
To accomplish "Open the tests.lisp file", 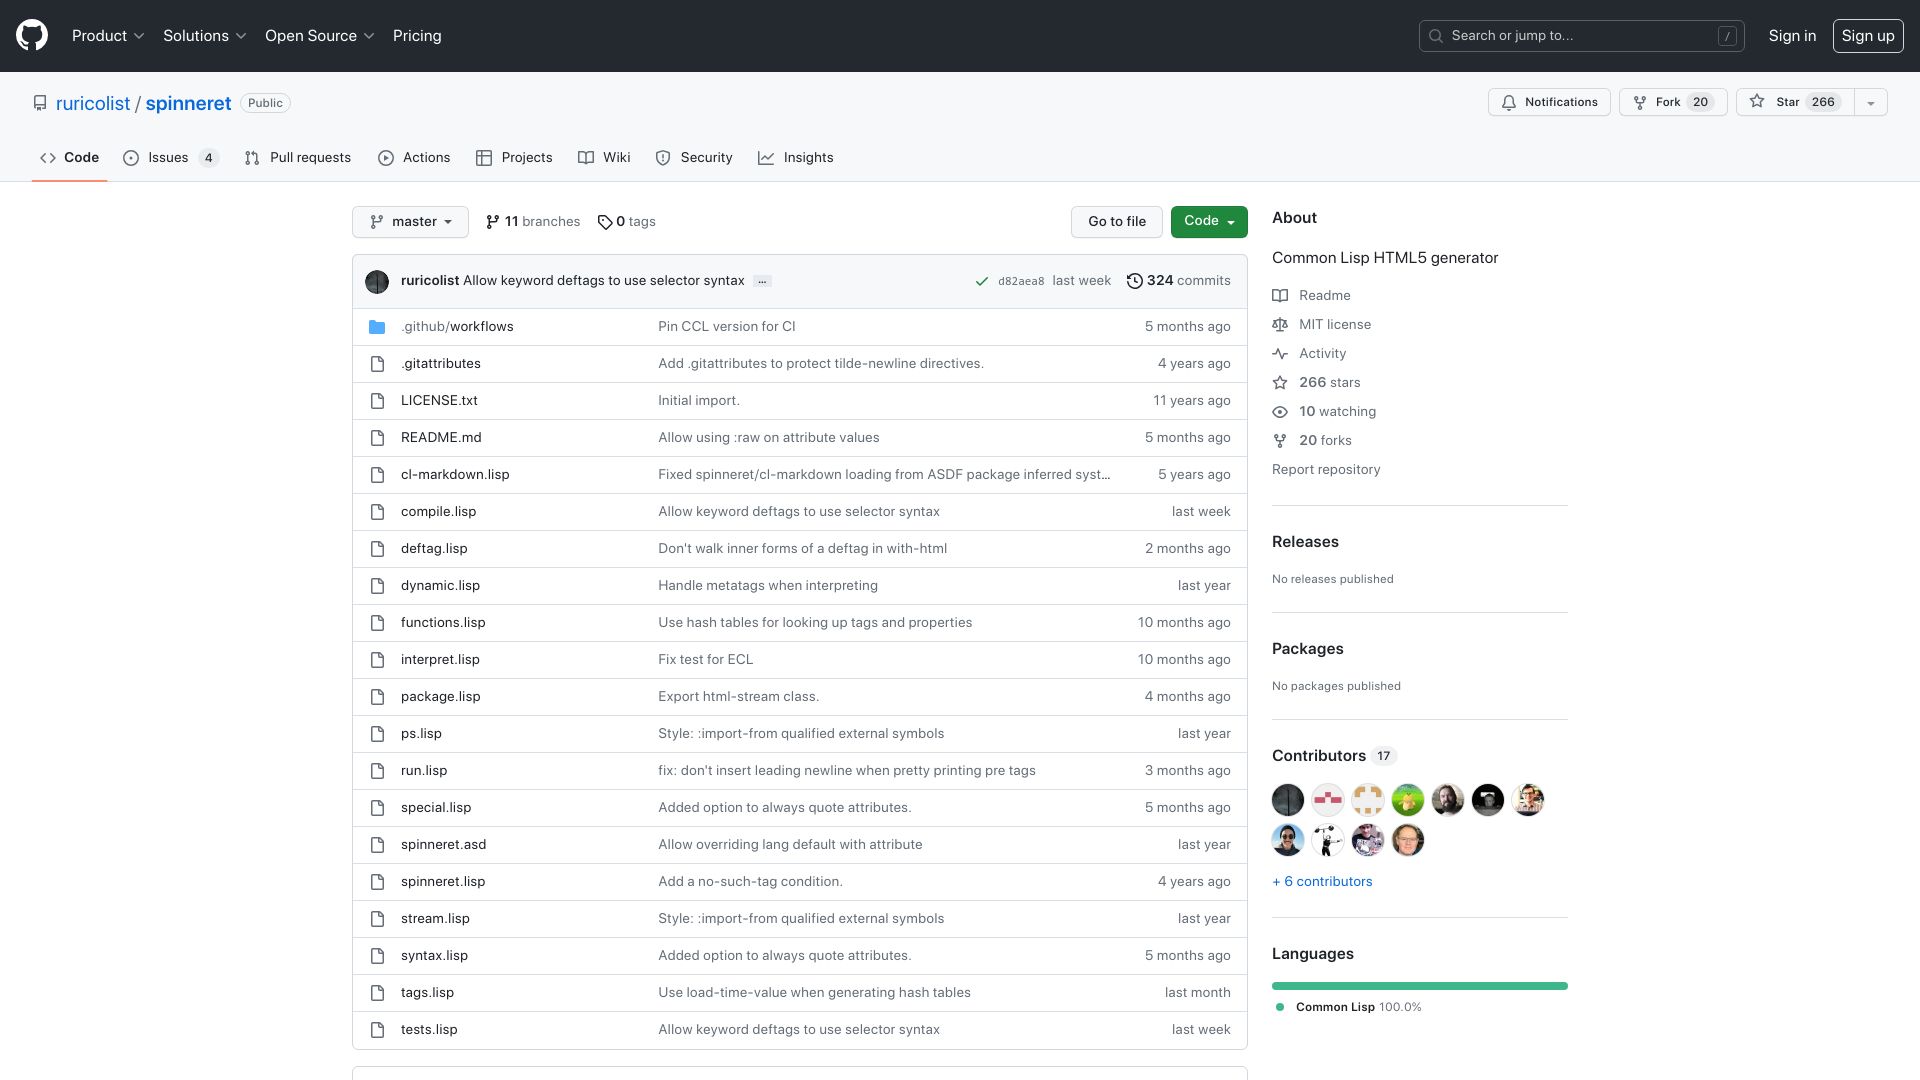I will 429,1029.
